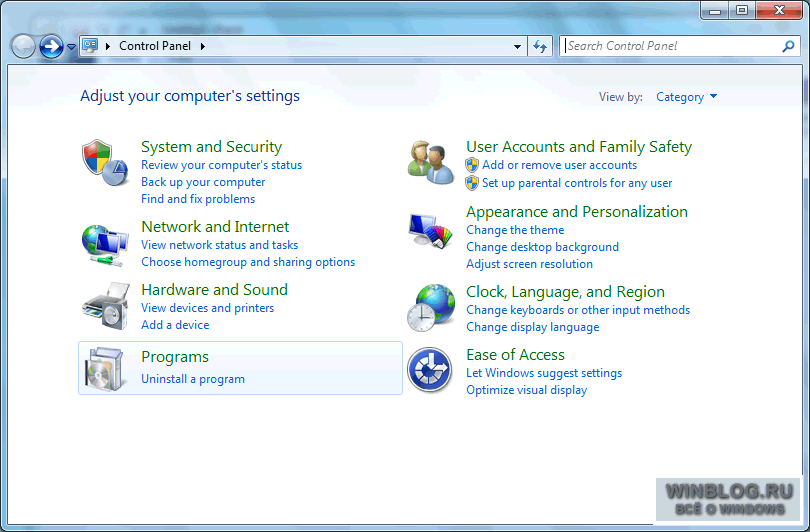Image resolution: width=810 pixels, height=532 pixels.
Task: Click Optimize visual display
Action: (526, 390)
